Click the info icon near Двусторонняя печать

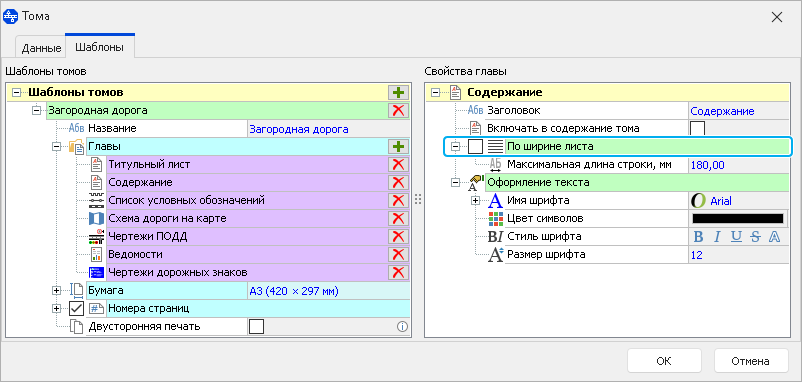click(x=402, y=326)
